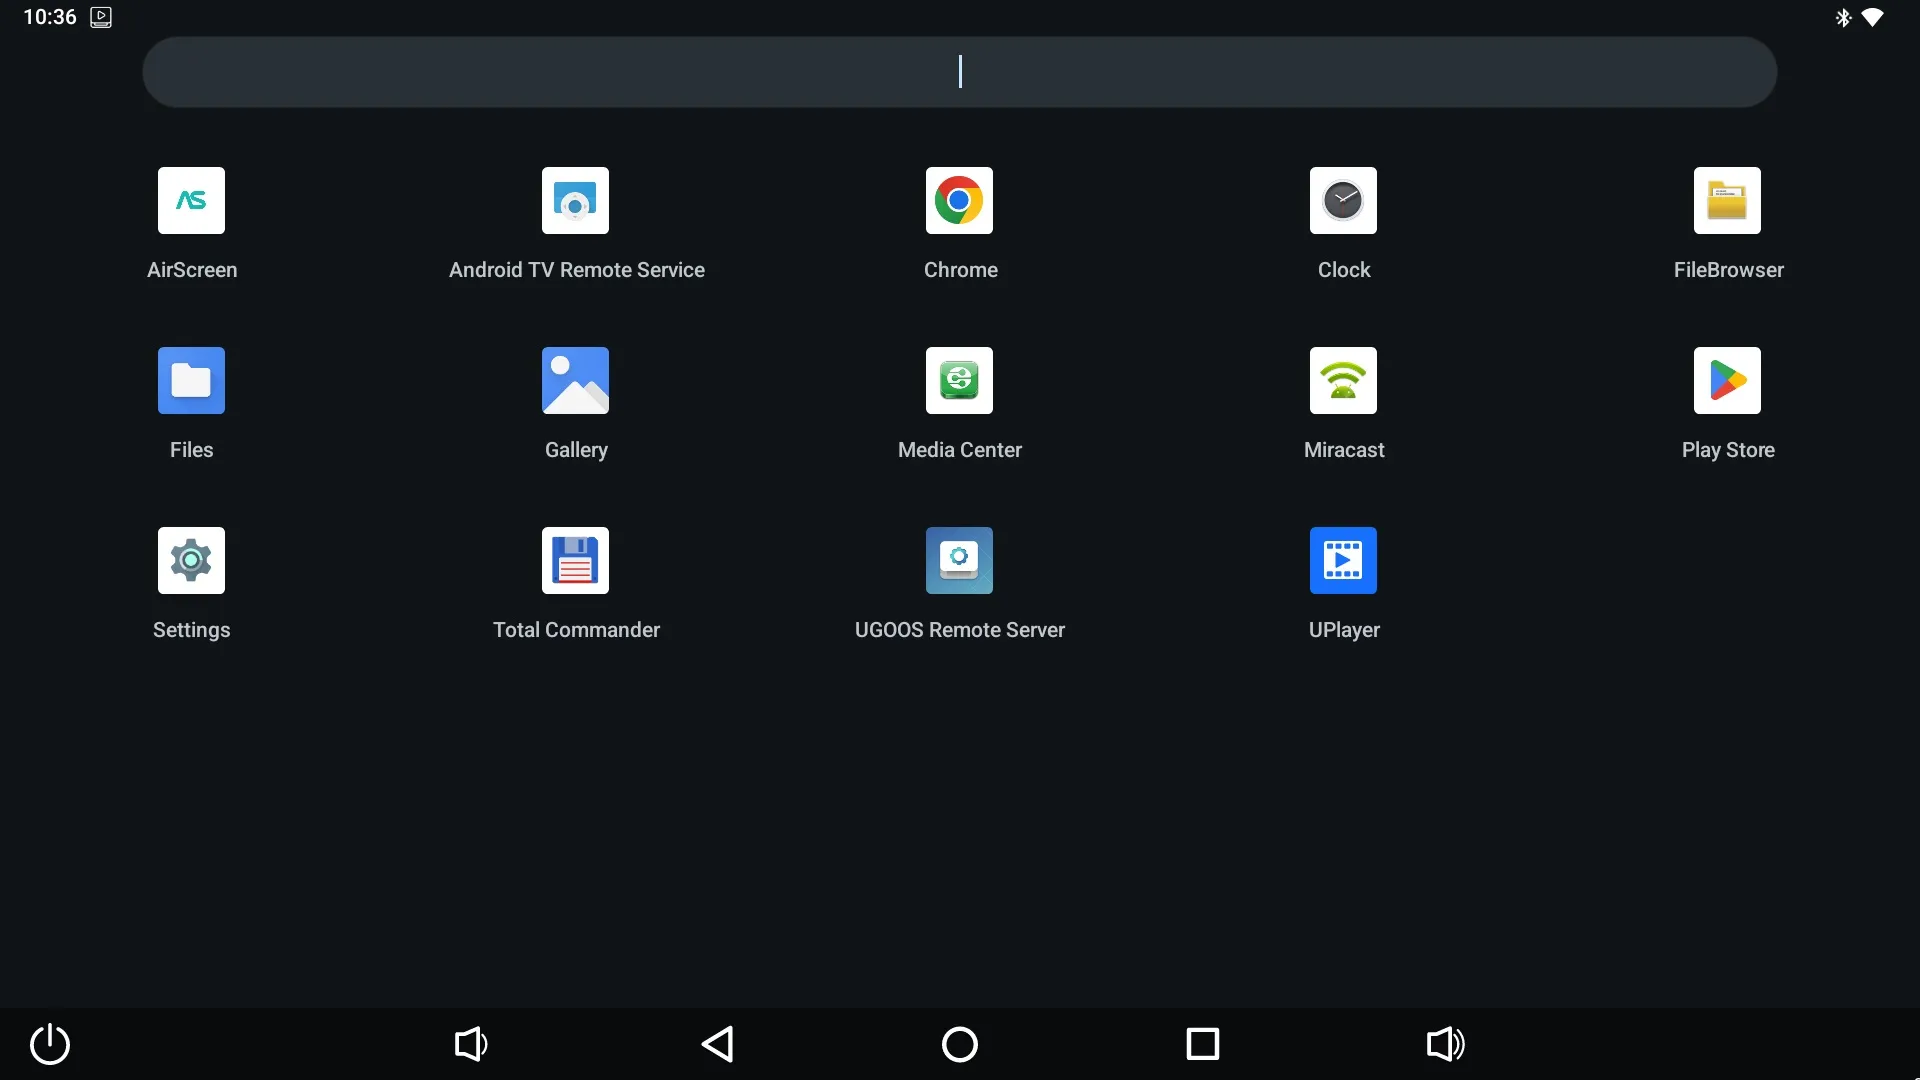Tap the volume down button

pos(471,1044)
